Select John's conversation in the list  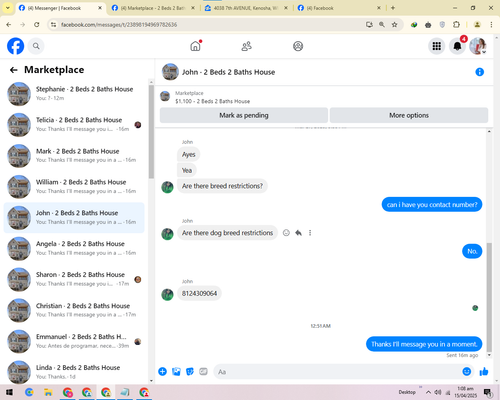pos(74,217)
